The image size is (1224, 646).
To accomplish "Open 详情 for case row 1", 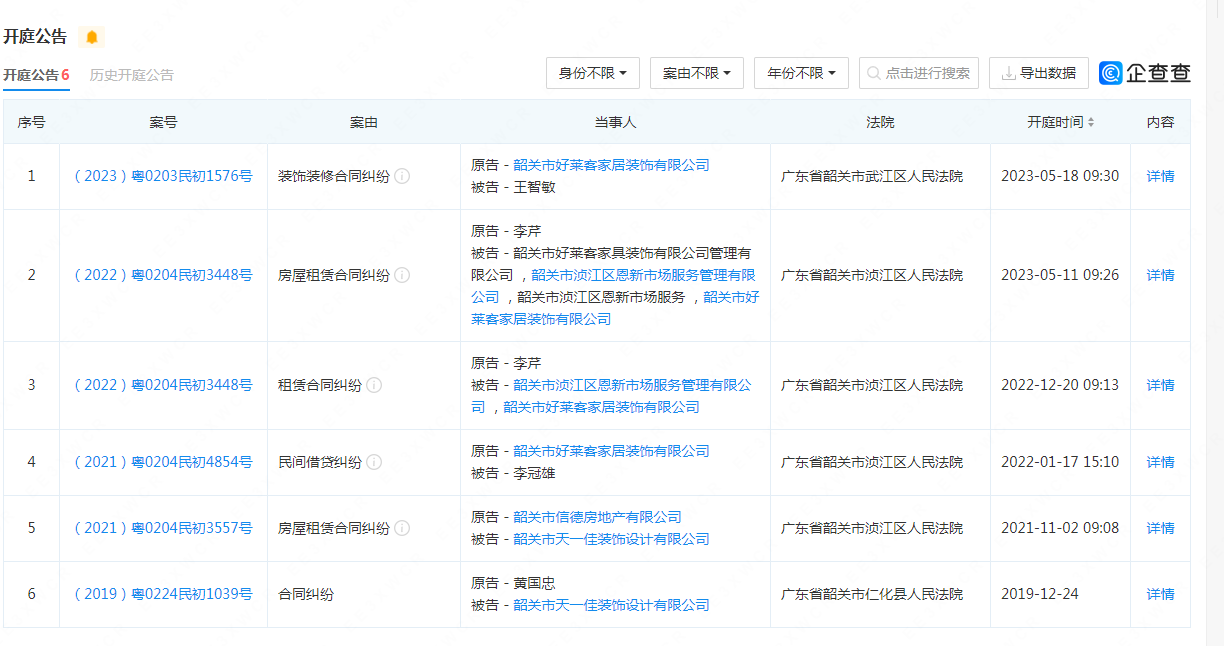I will (x=1160, y=176).
